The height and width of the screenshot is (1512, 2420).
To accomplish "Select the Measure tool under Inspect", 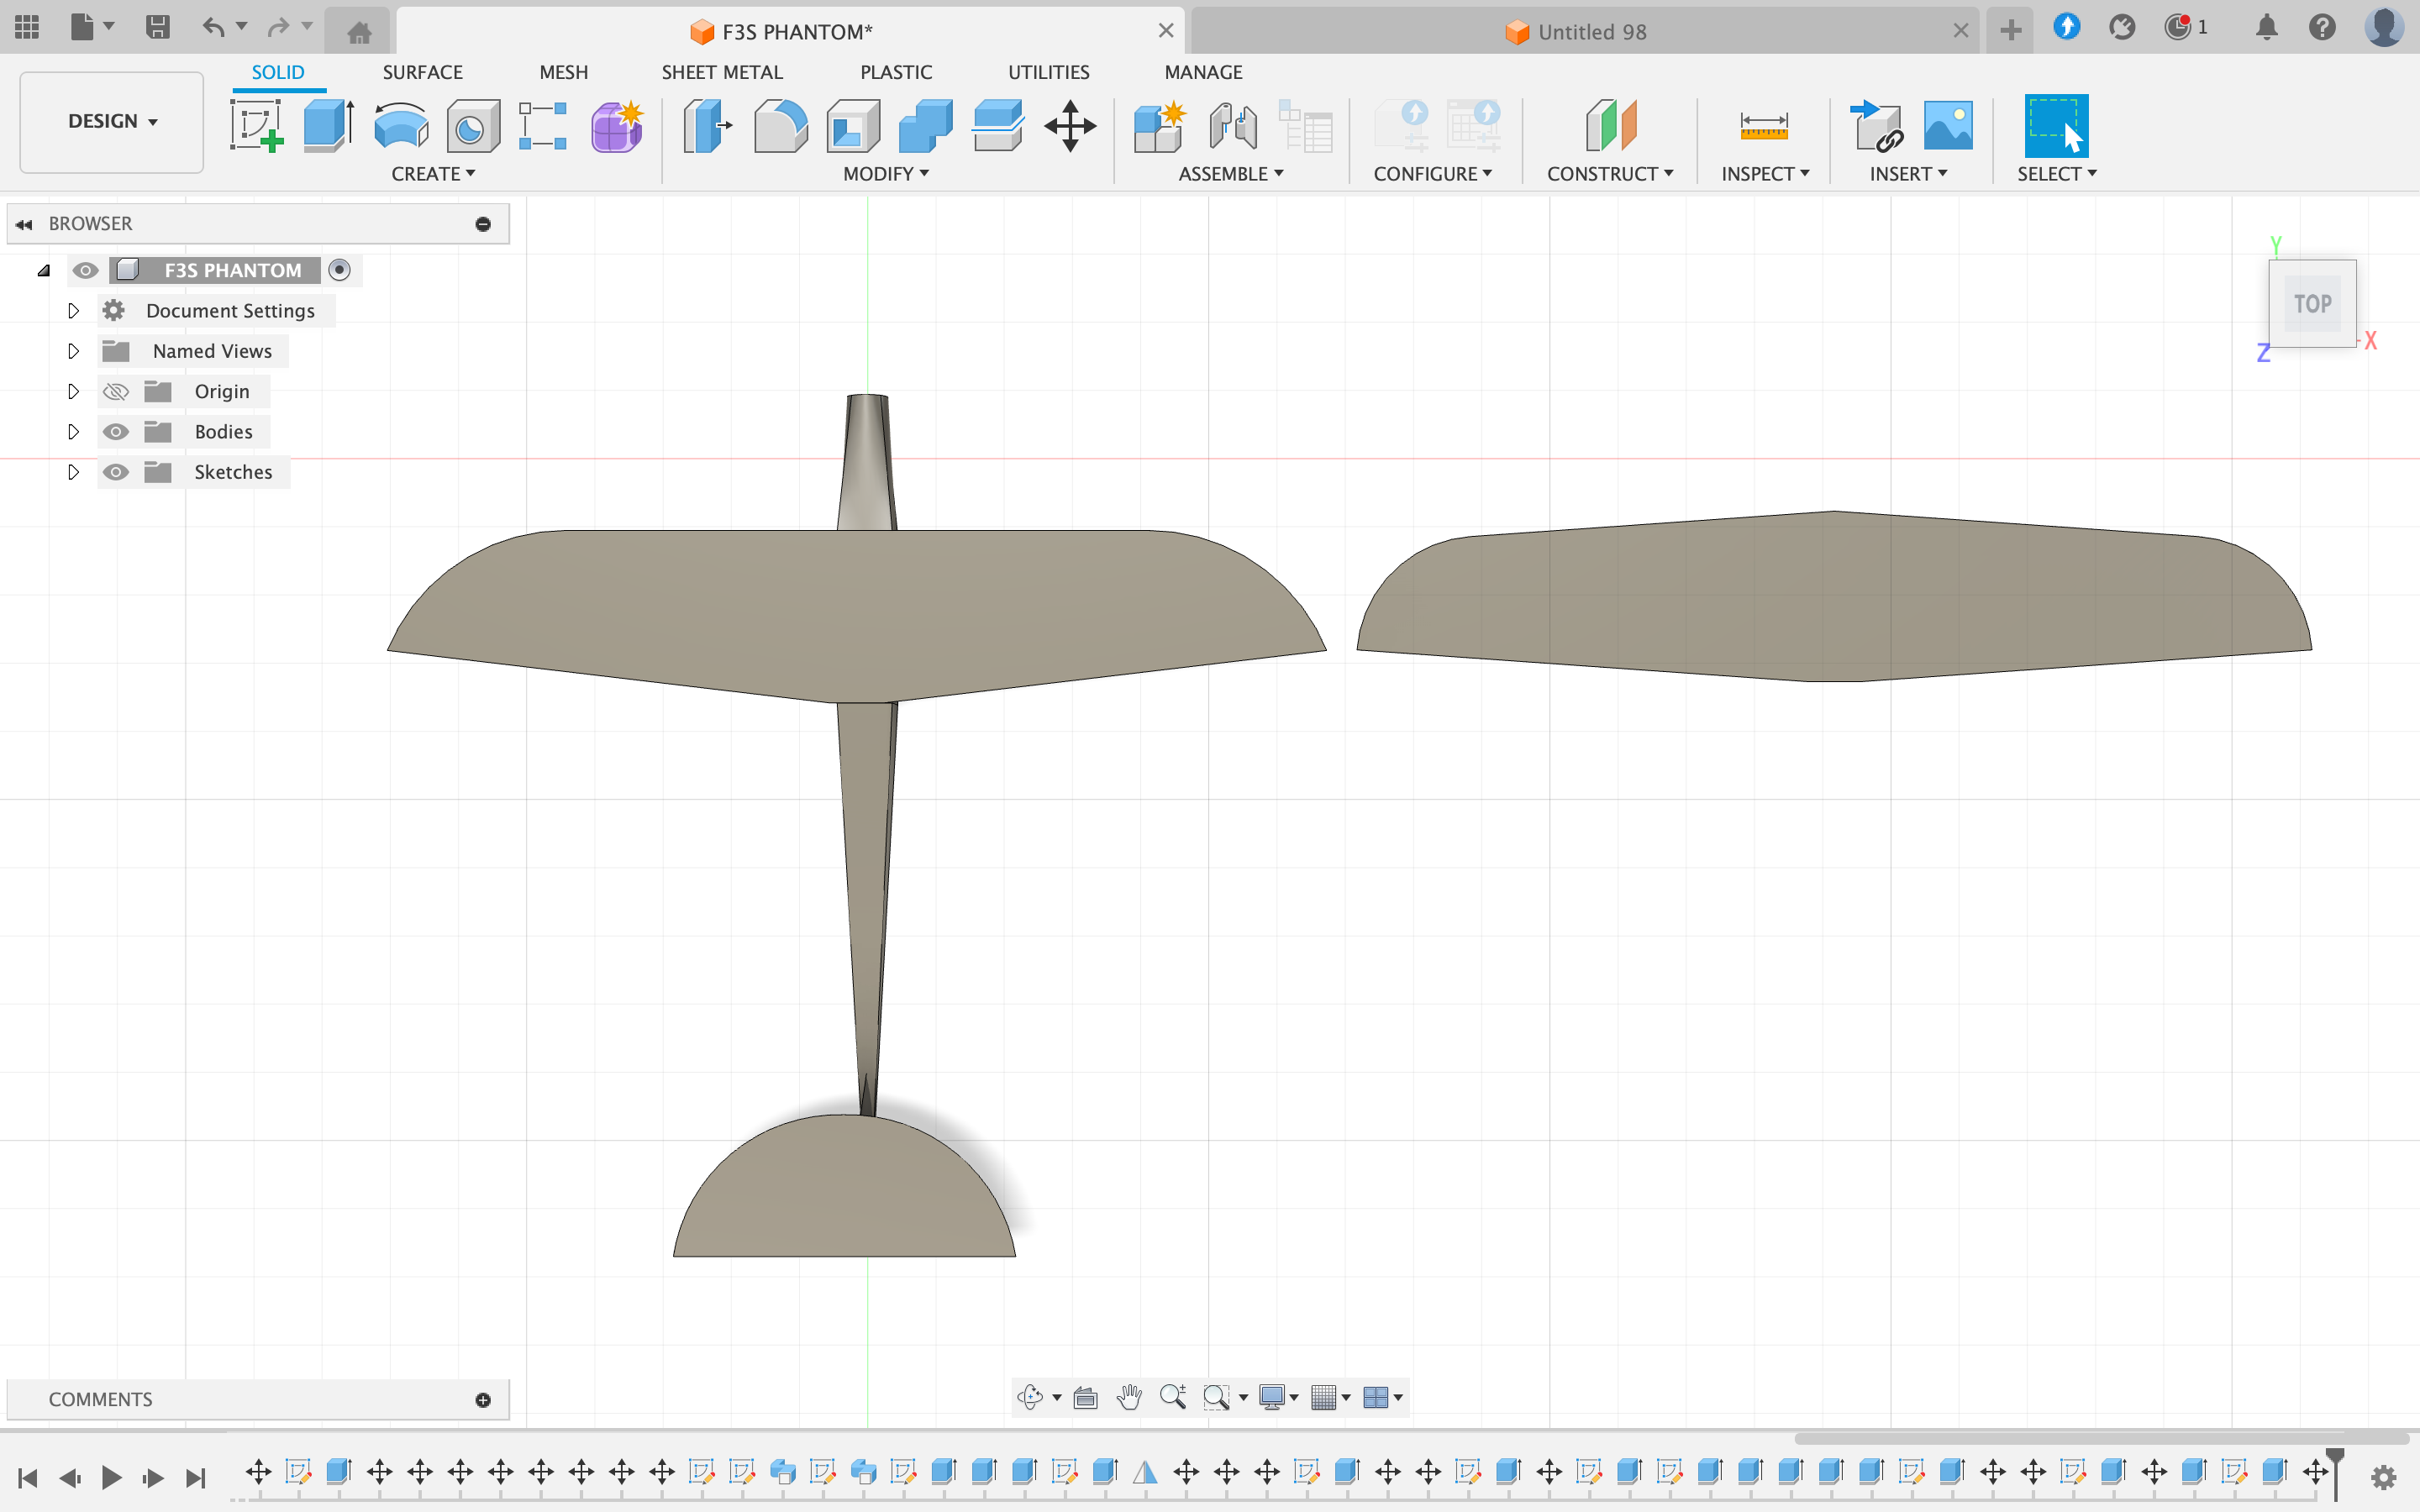I will 1765,126.
